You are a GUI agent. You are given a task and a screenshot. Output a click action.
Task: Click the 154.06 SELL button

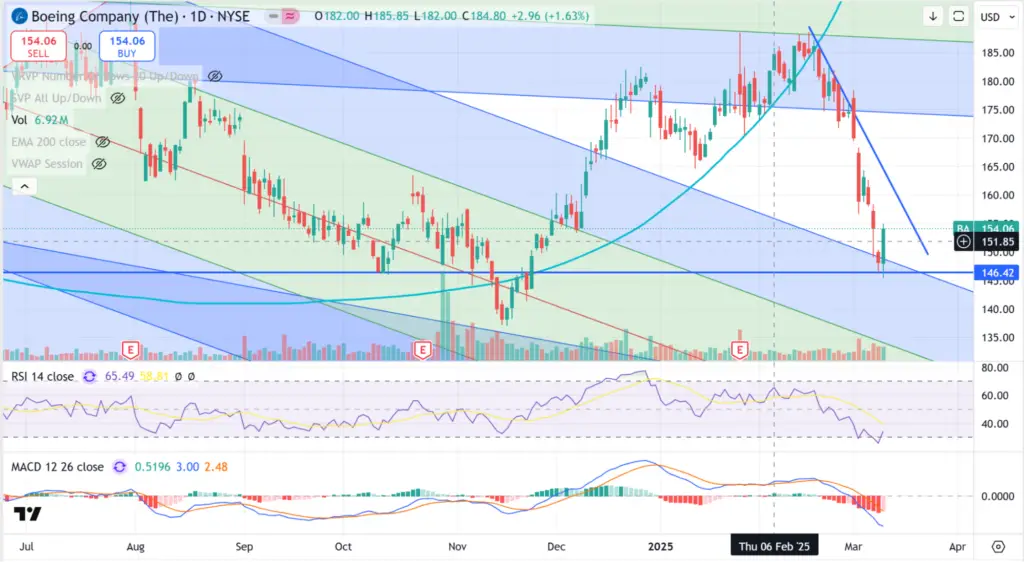[39, 46]
